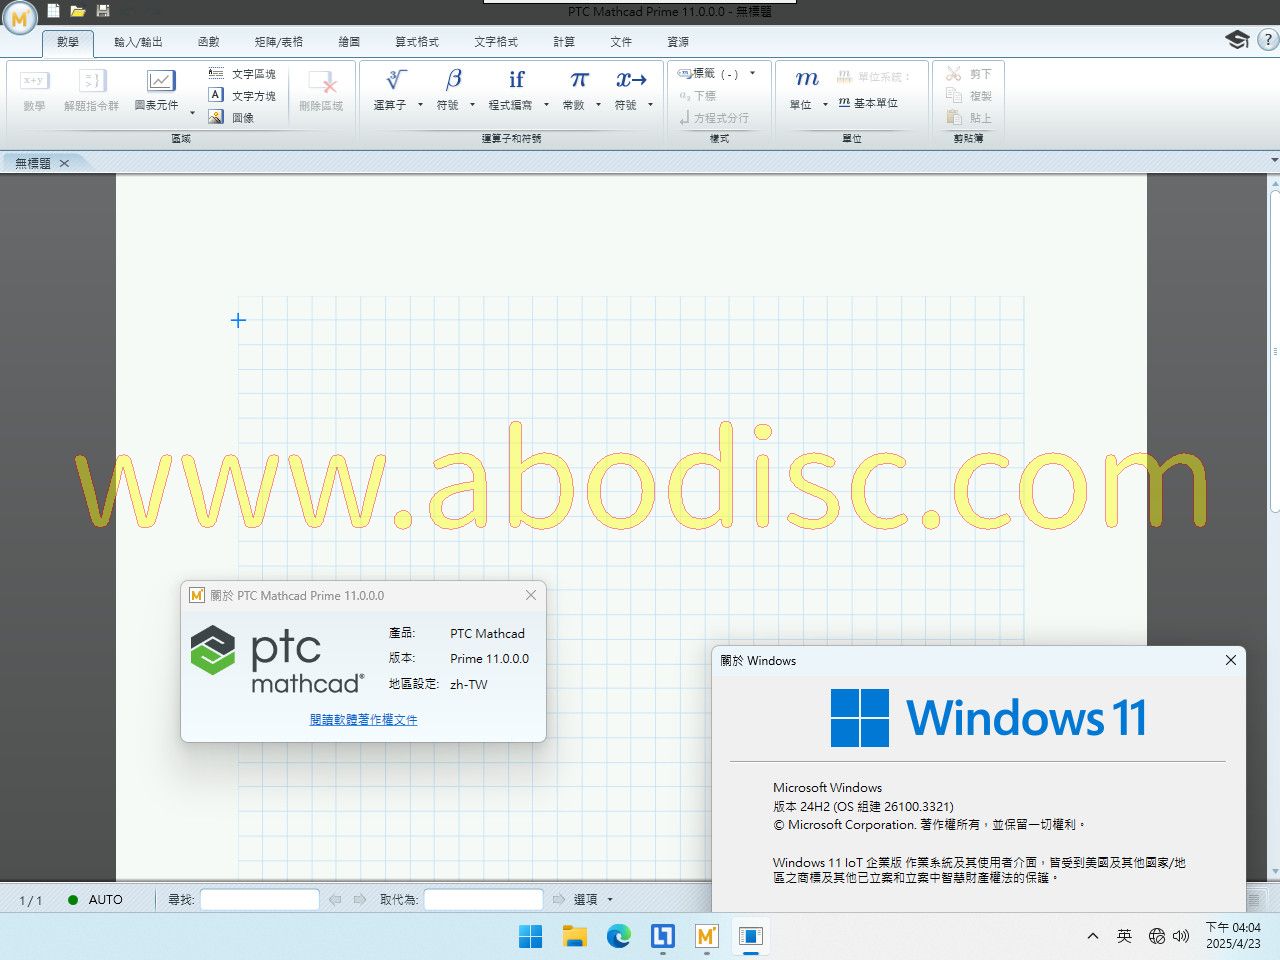1280x960 pixels.
Task: Select the 無標題 worksheet tab
Action: pyautogui.click(x=33, y=163)
